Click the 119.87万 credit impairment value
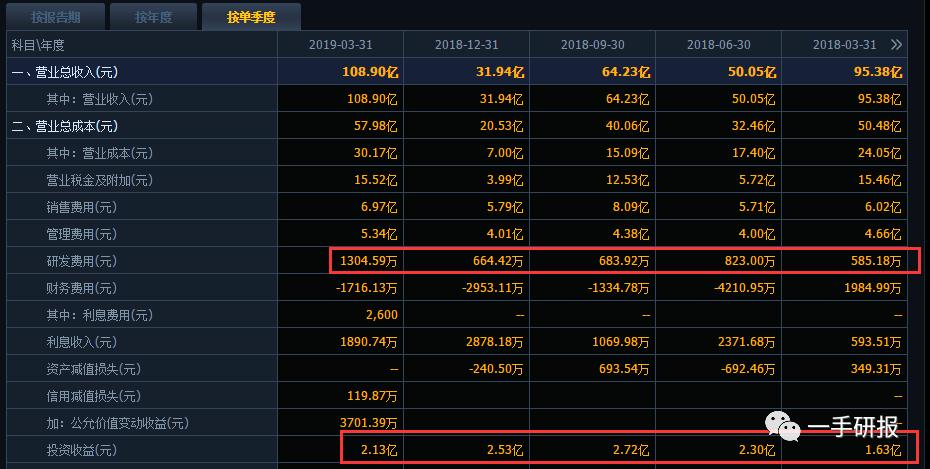Screen dimensions: 930x469 372,397
